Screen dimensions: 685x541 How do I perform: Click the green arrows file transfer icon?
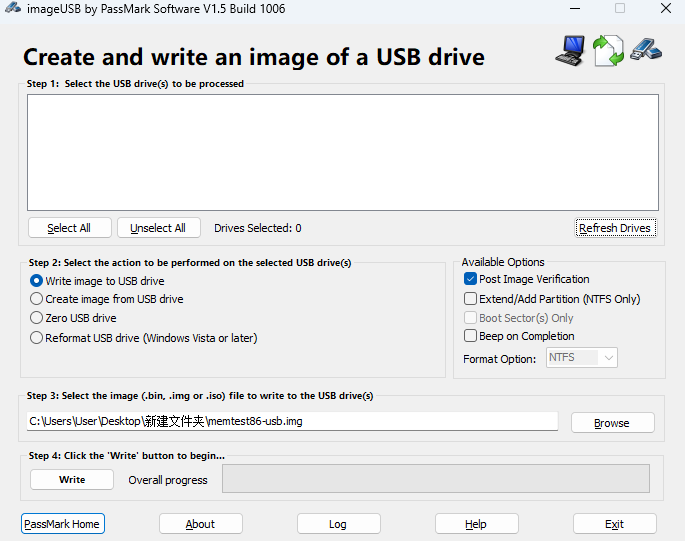click(607, 50)
